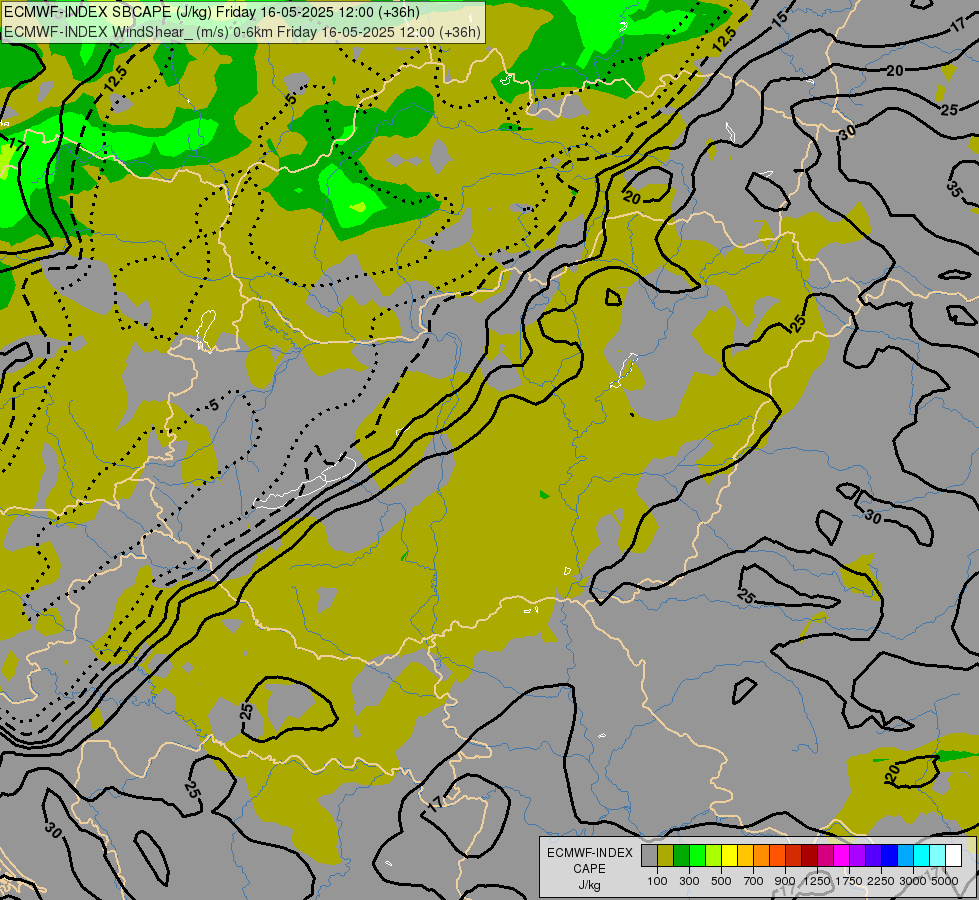The height and width of the screenshot is (900, 979).
Task: Click the legend scale value 3000
Action: 913,881
